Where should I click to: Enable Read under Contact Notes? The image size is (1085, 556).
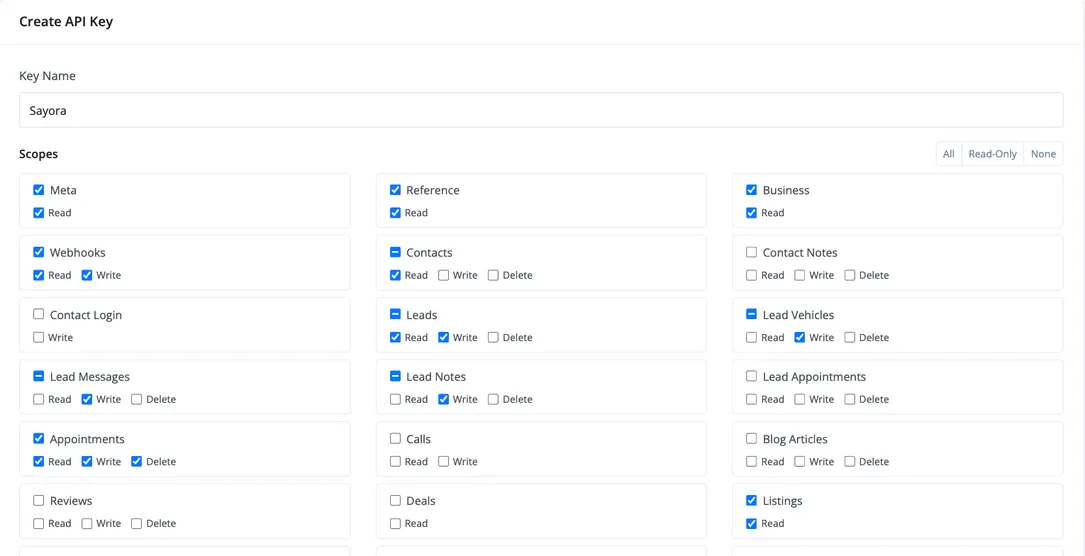[751, 275]
